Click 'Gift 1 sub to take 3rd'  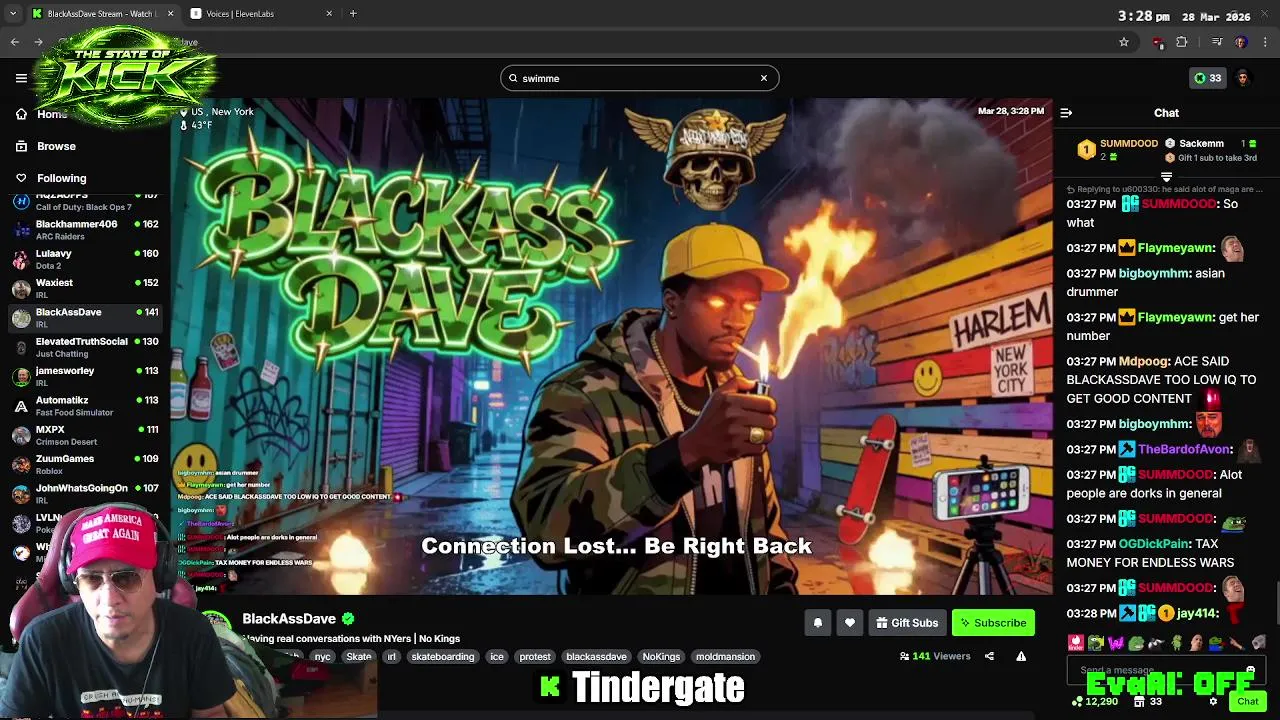pyautogui.click(x=1211, y=158)
